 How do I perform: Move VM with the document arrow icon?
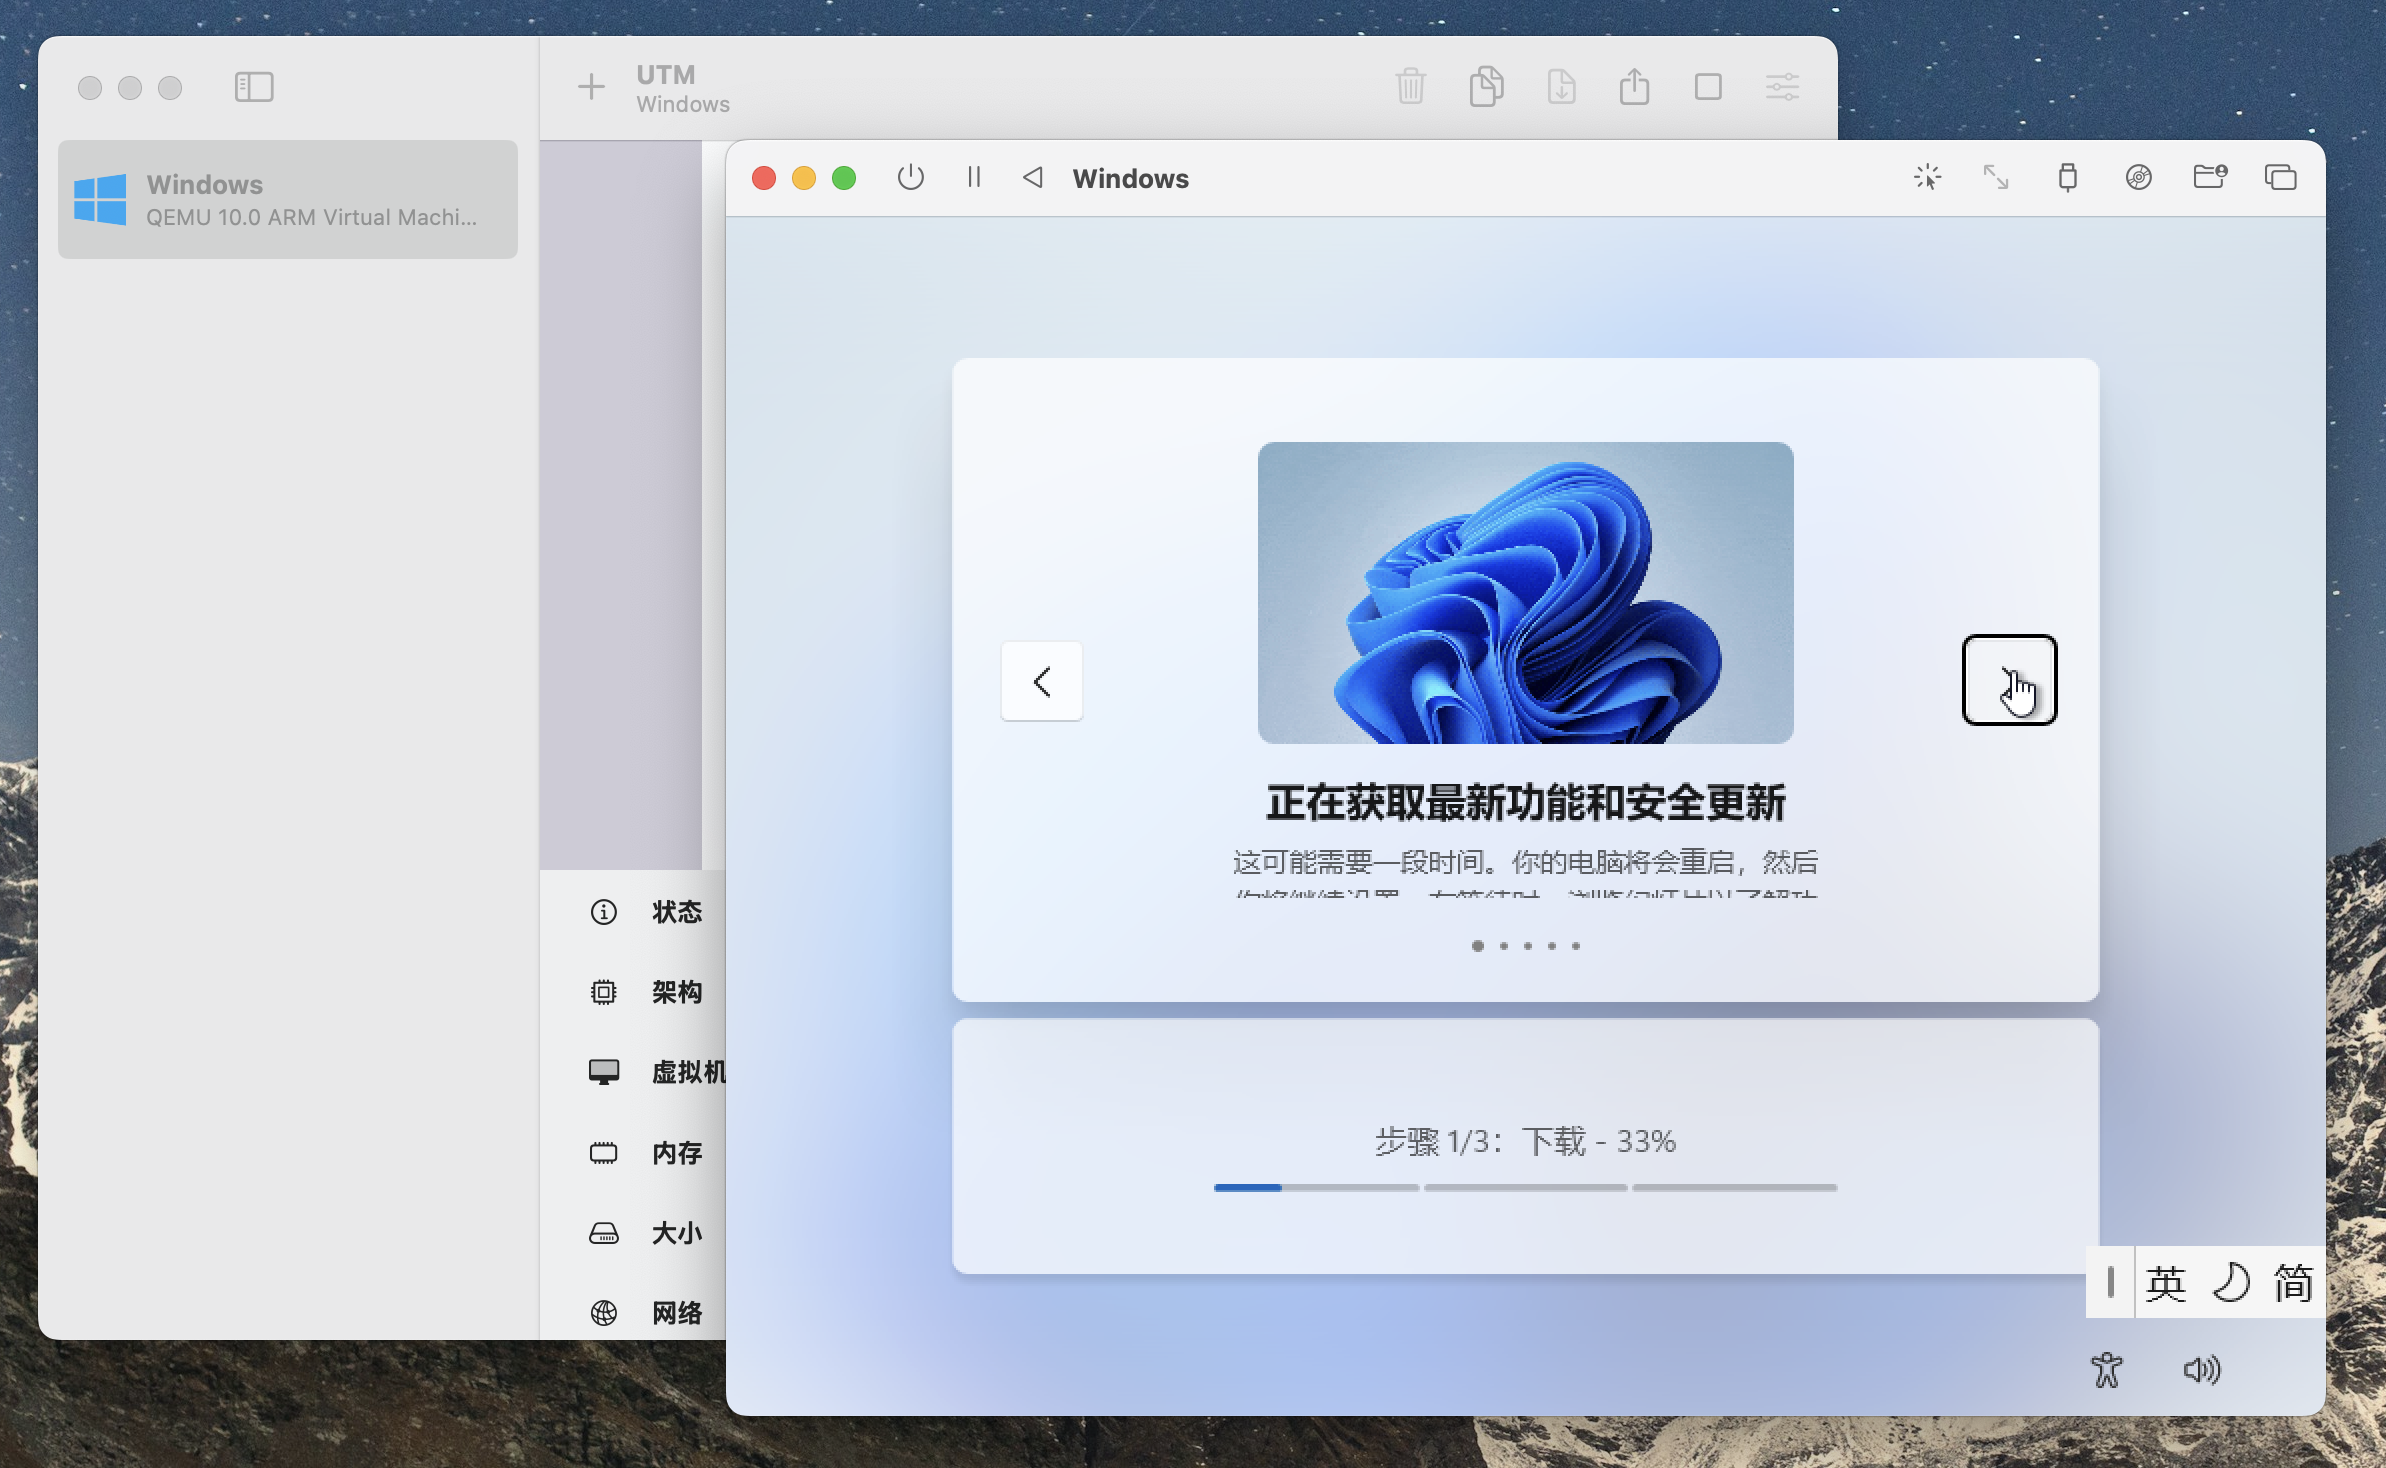(1561, 87)
